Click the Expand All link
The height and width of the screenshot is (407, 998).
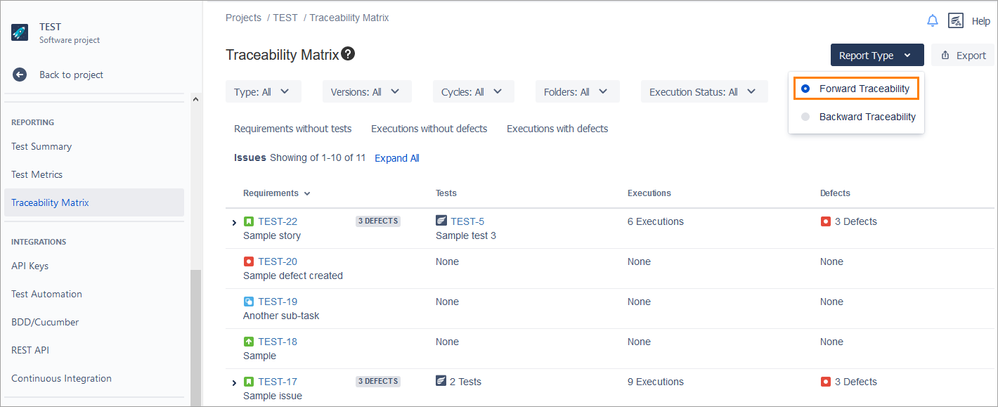click(x=397, y=158)
